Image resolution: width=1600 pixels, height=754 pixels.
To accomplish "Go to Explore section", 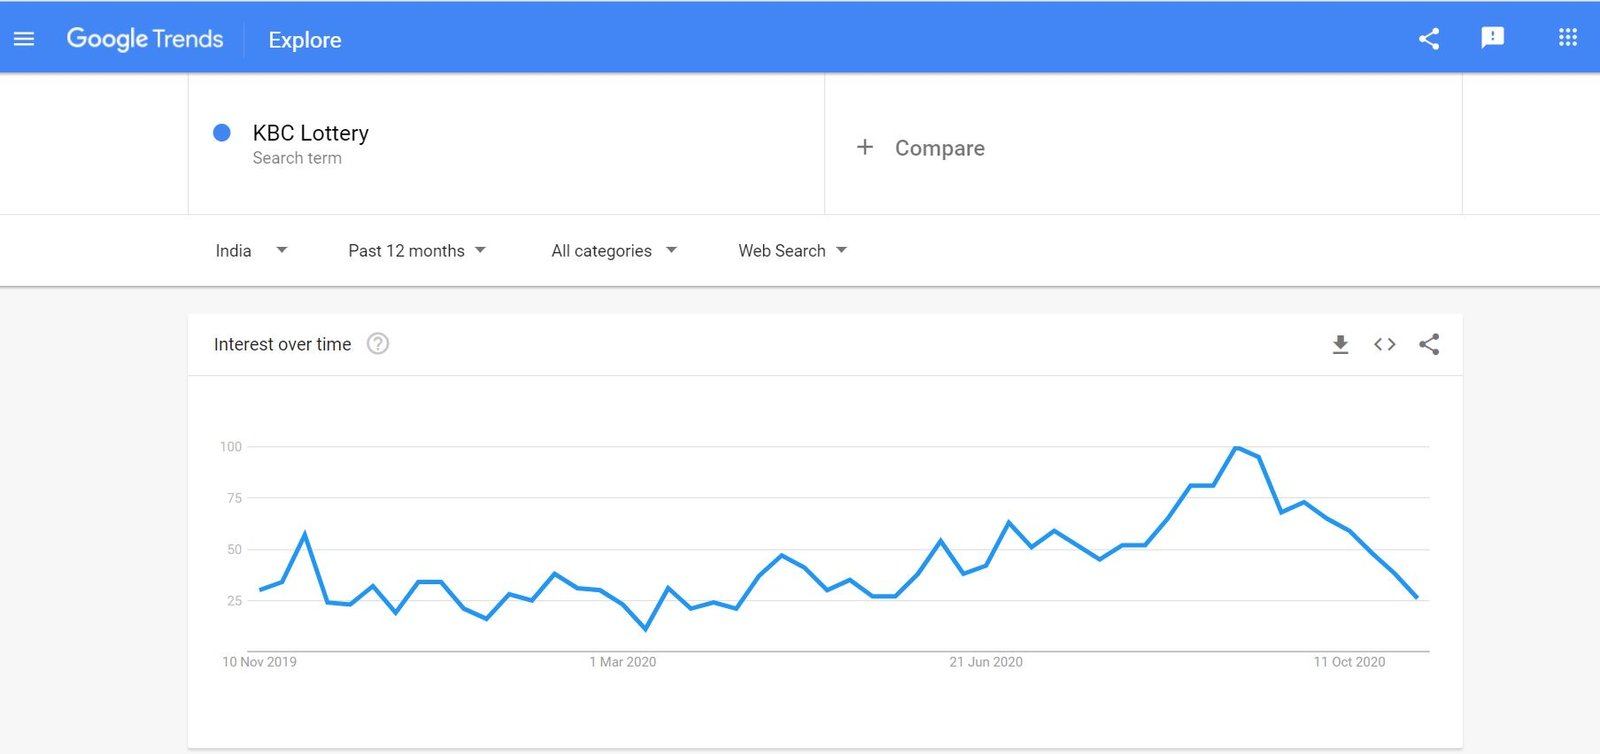I will 305,40.
